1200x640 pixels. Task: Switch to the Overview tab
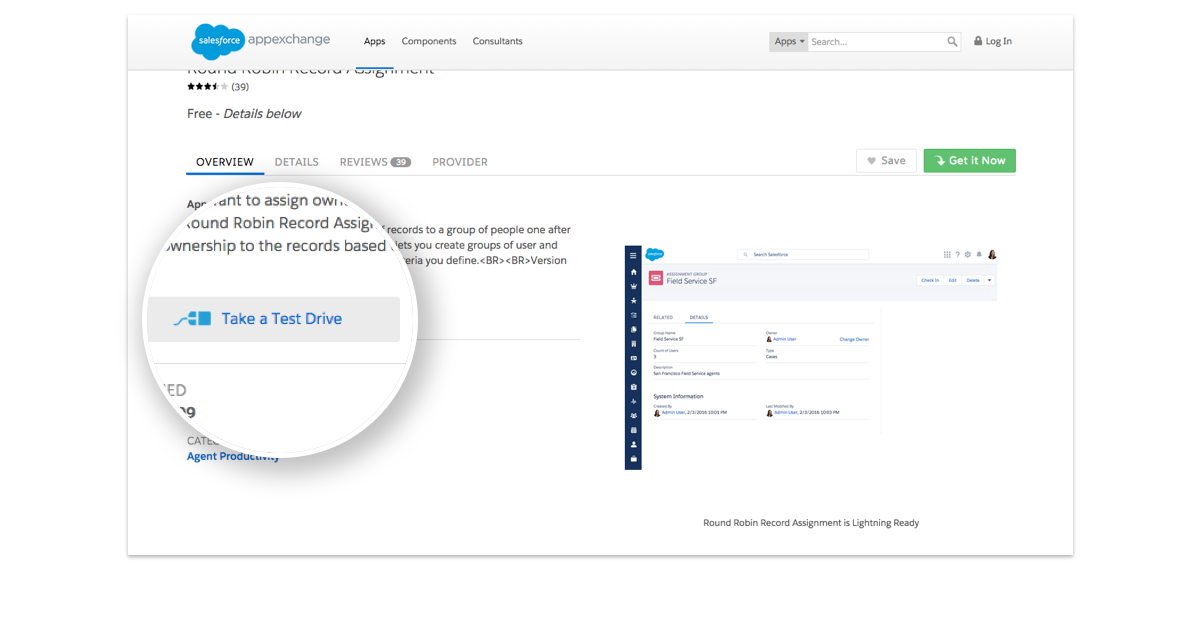coord(225,162)
